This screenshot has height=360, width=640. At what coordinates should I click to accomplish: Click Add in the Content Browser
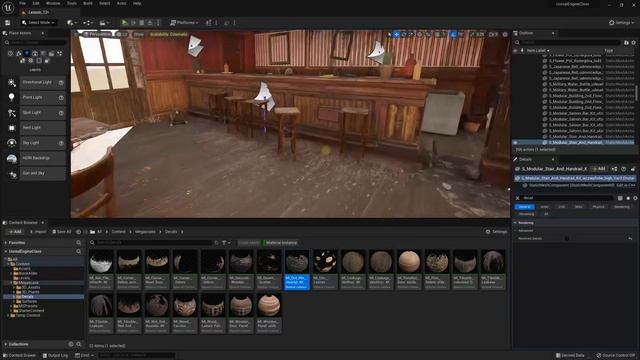(x=16, y=232)
